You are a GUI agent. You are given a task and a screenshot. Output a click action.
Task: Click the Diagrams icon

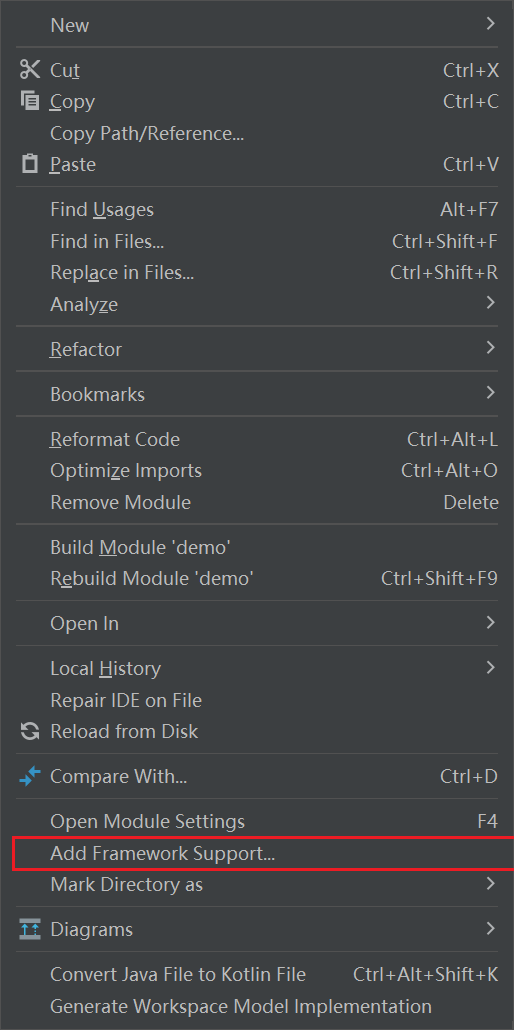pyautogui.click(x=30, y=929)
